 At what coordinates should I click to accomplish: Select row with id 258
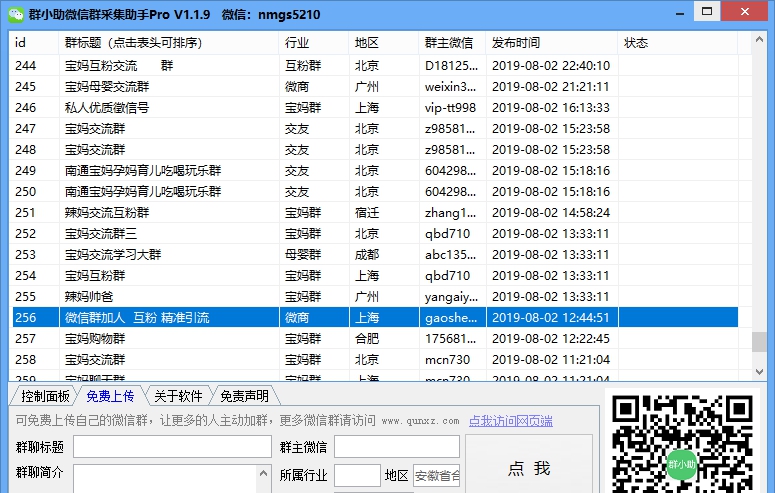click(375, 359)
